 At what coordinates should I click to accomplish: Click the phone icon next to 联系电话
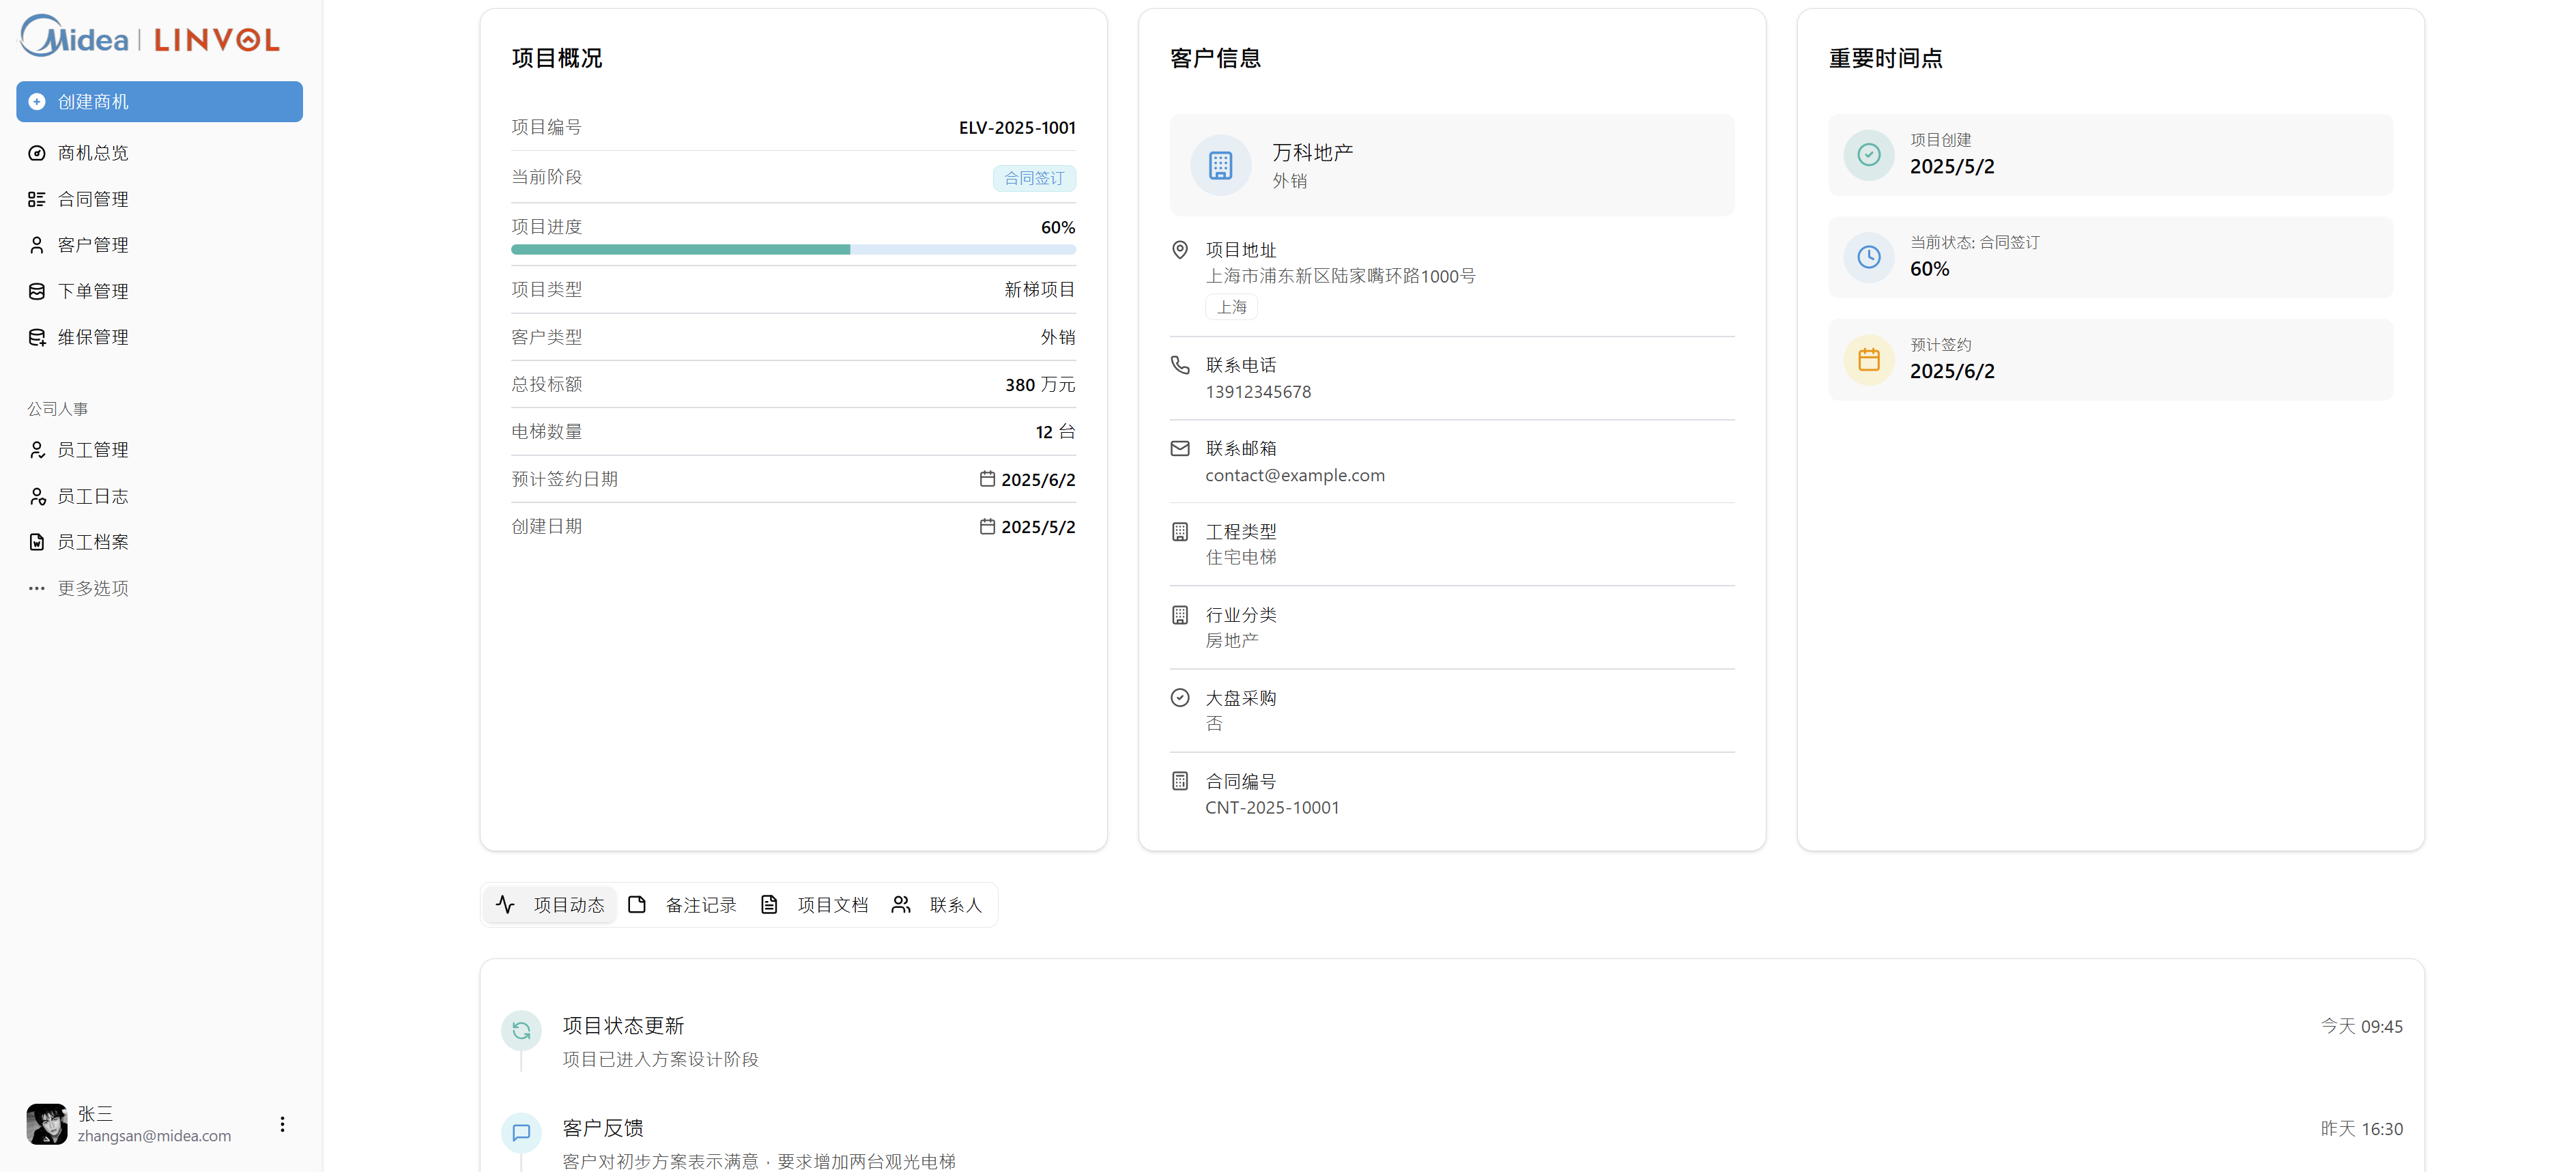click(x=1180, y=364)
